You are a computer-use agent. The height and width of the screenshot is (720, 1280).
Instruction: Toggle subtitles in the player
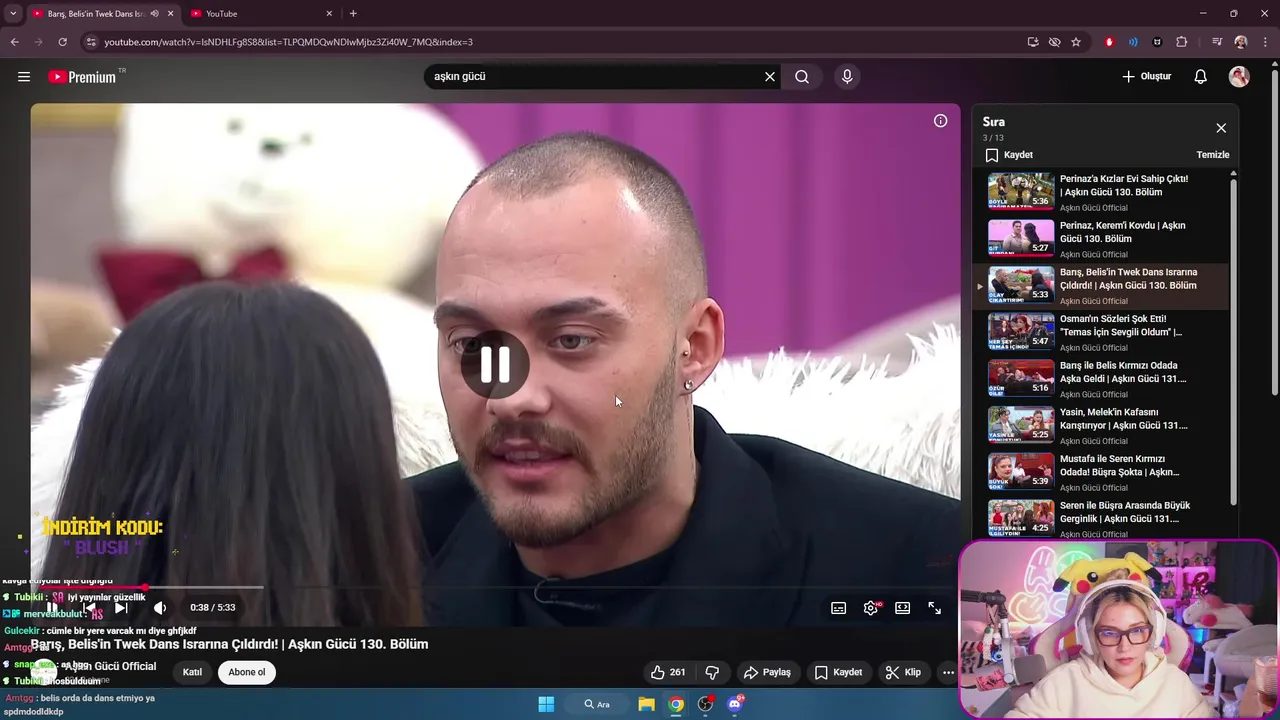coord(839,608)
